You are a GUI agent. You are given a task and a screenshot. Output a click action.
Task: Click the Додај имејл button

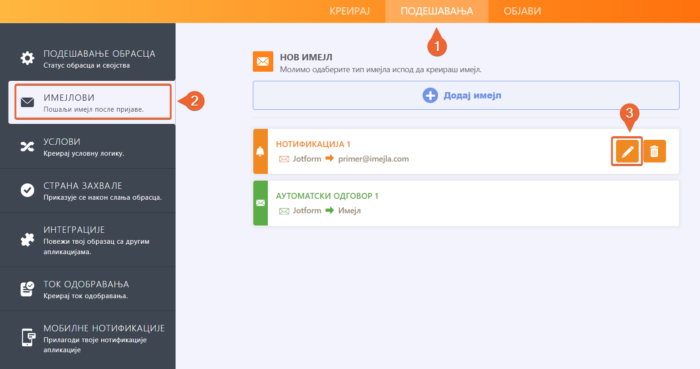[x=466, y=95]
